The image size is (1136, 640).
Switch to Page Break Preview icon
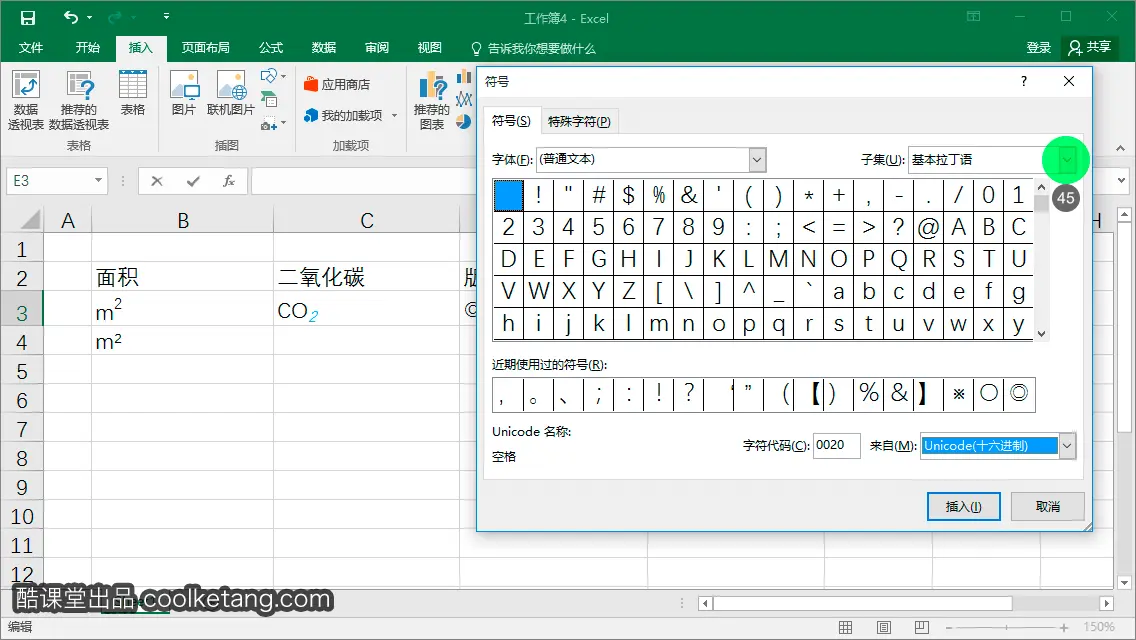point(922,628)
